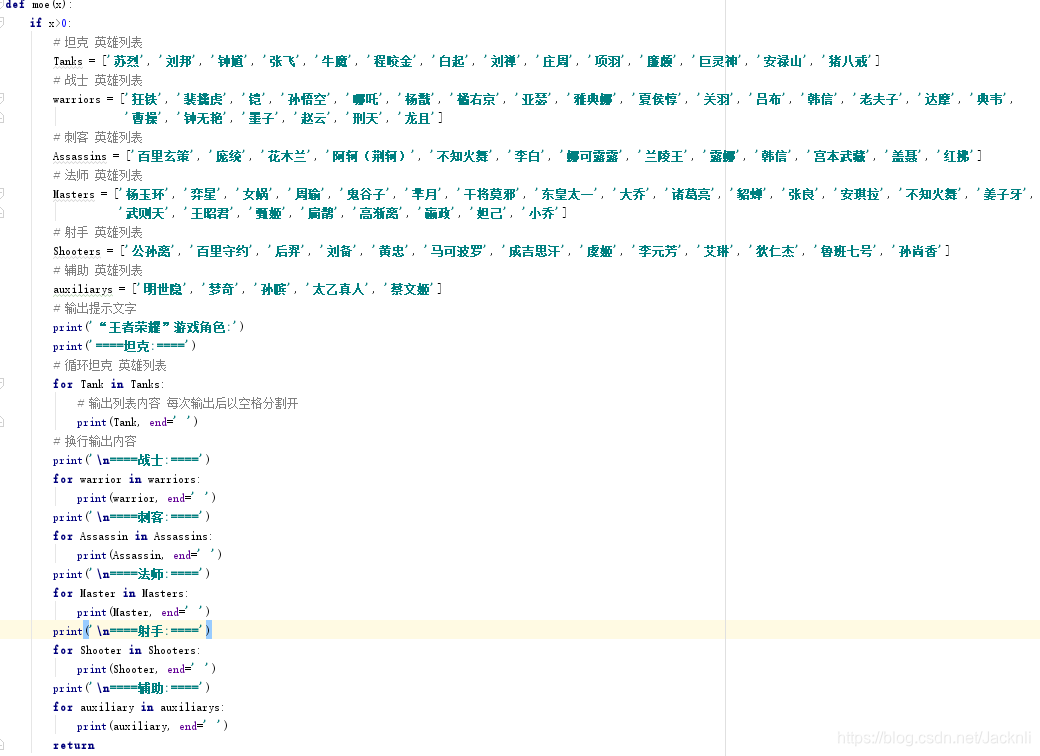The height and width of the screenshot is (756, 1040).
Task: Click the 'for auxiliary in auxiliarys:' loop line
Action: (x=139, y=708)
